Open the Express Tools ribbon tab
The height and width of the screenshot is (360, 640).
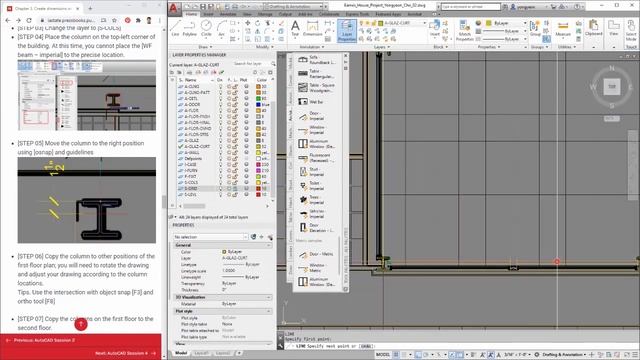coord(357,14)
